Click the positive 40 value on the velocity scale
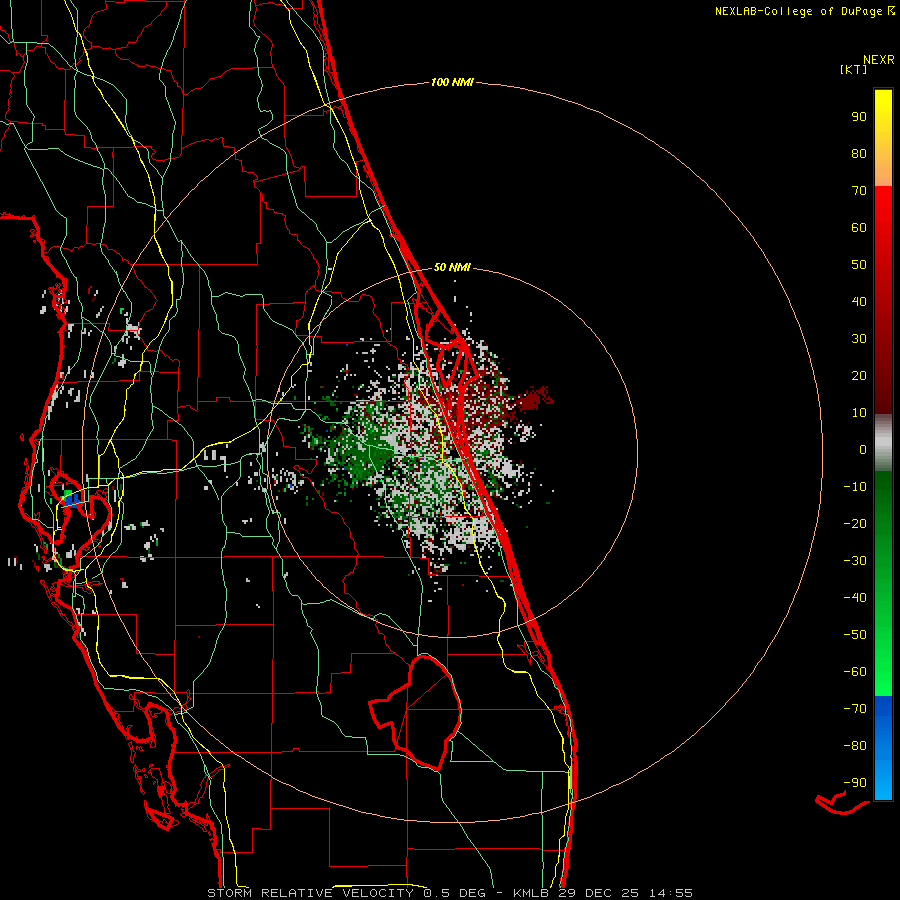The height and width of the screenshot is (900, 900). [x=859, y=302]
